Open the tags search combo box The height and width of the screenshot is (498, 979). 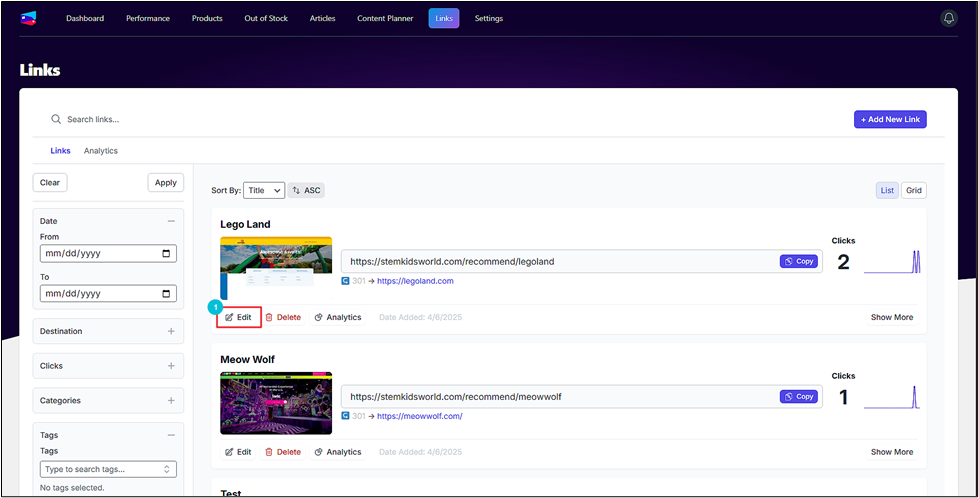coord(108,469)
